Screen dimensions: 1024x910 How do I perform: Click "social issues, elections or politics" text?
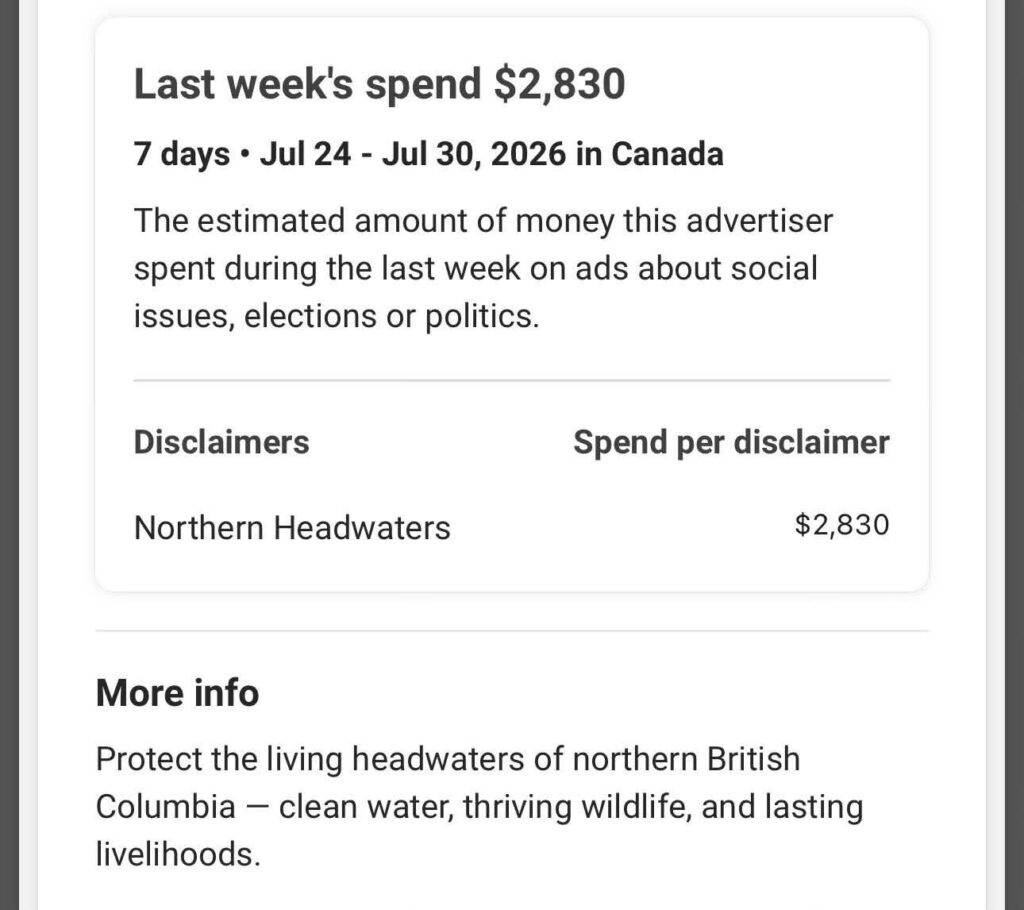pos(475,293)
